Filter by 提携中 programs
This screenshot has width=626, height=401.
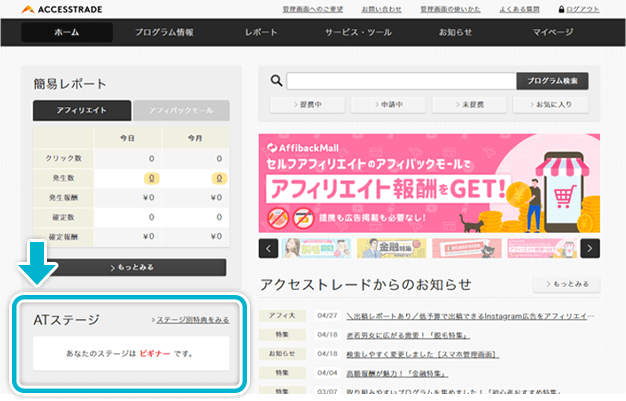(307, 105)
